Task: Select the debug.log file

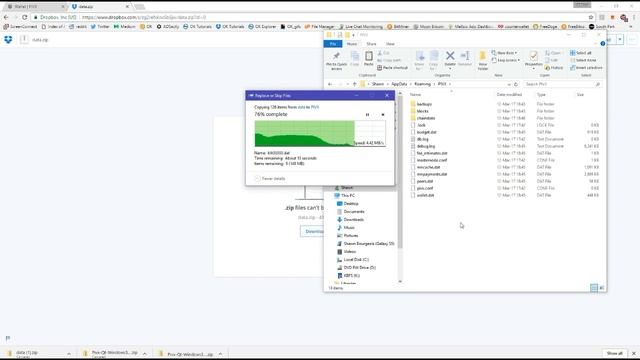Action: pos(426,146)
